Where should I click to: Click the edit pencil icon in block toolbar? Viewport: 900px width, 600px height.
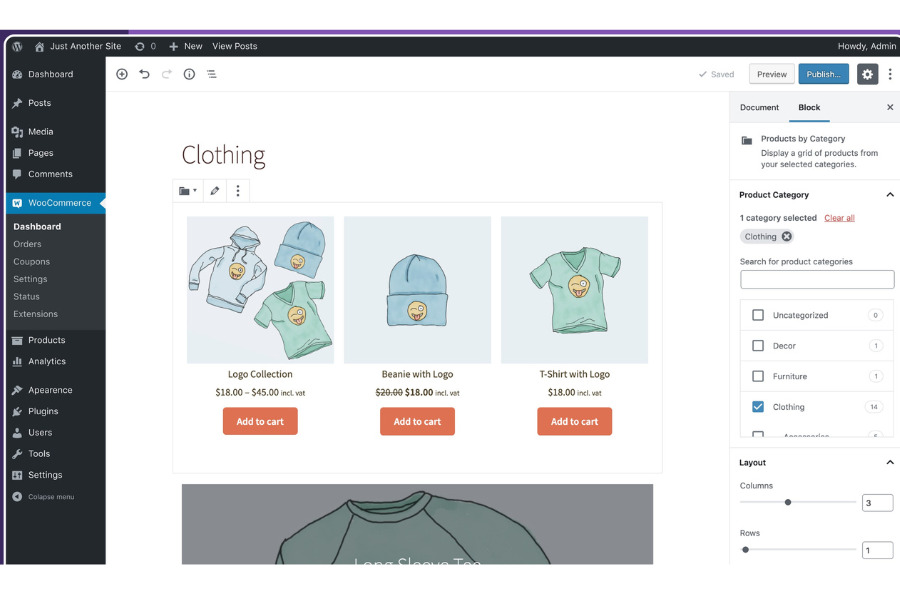(214, 190)
